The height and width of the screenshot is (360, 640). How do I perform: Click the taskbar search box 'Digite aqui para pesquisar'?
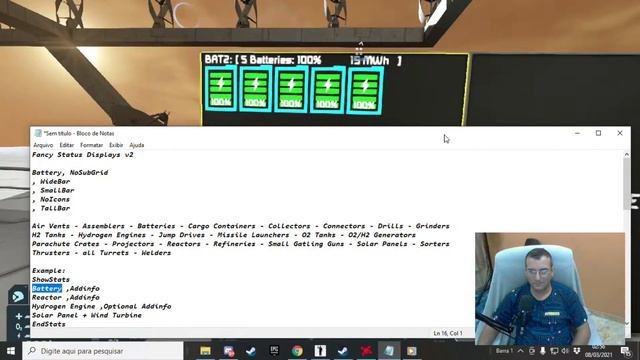(x=103, y=351)
